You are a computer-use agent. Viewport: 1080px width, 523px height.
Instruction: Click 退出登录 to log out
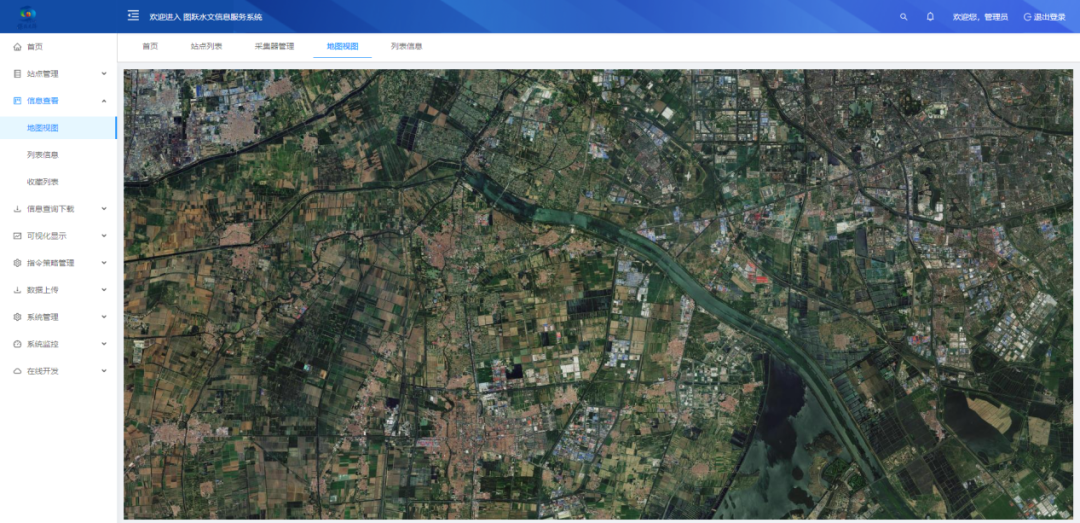[x=1043, y=17]
